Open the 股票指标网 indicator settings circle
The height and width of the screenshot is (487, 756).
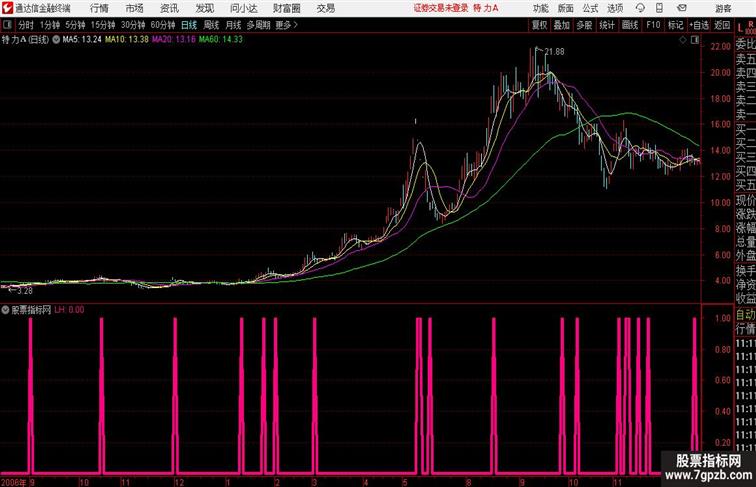5,310
